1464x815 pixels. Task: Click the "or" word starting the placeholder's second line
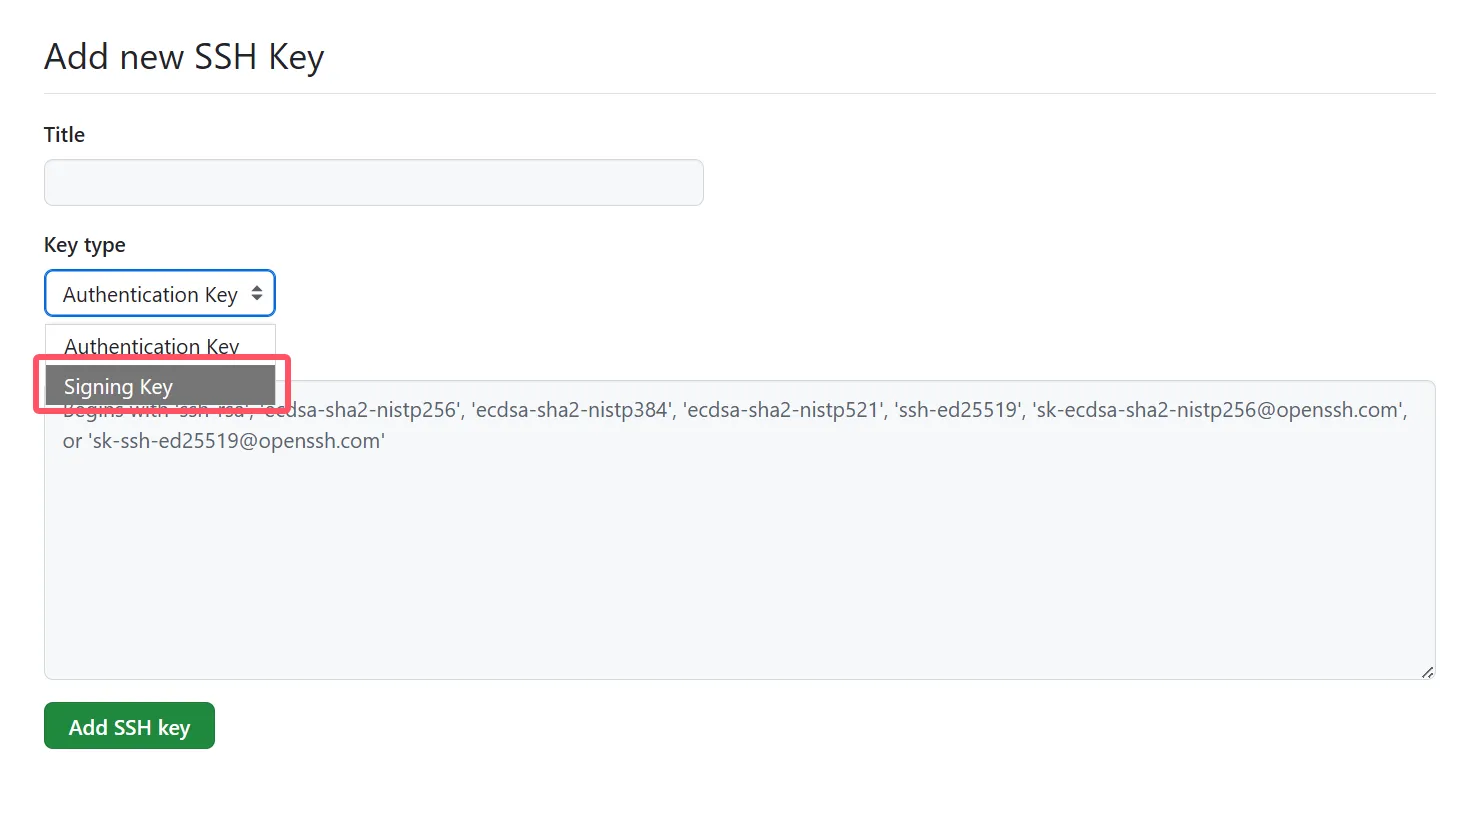point(72,441)
